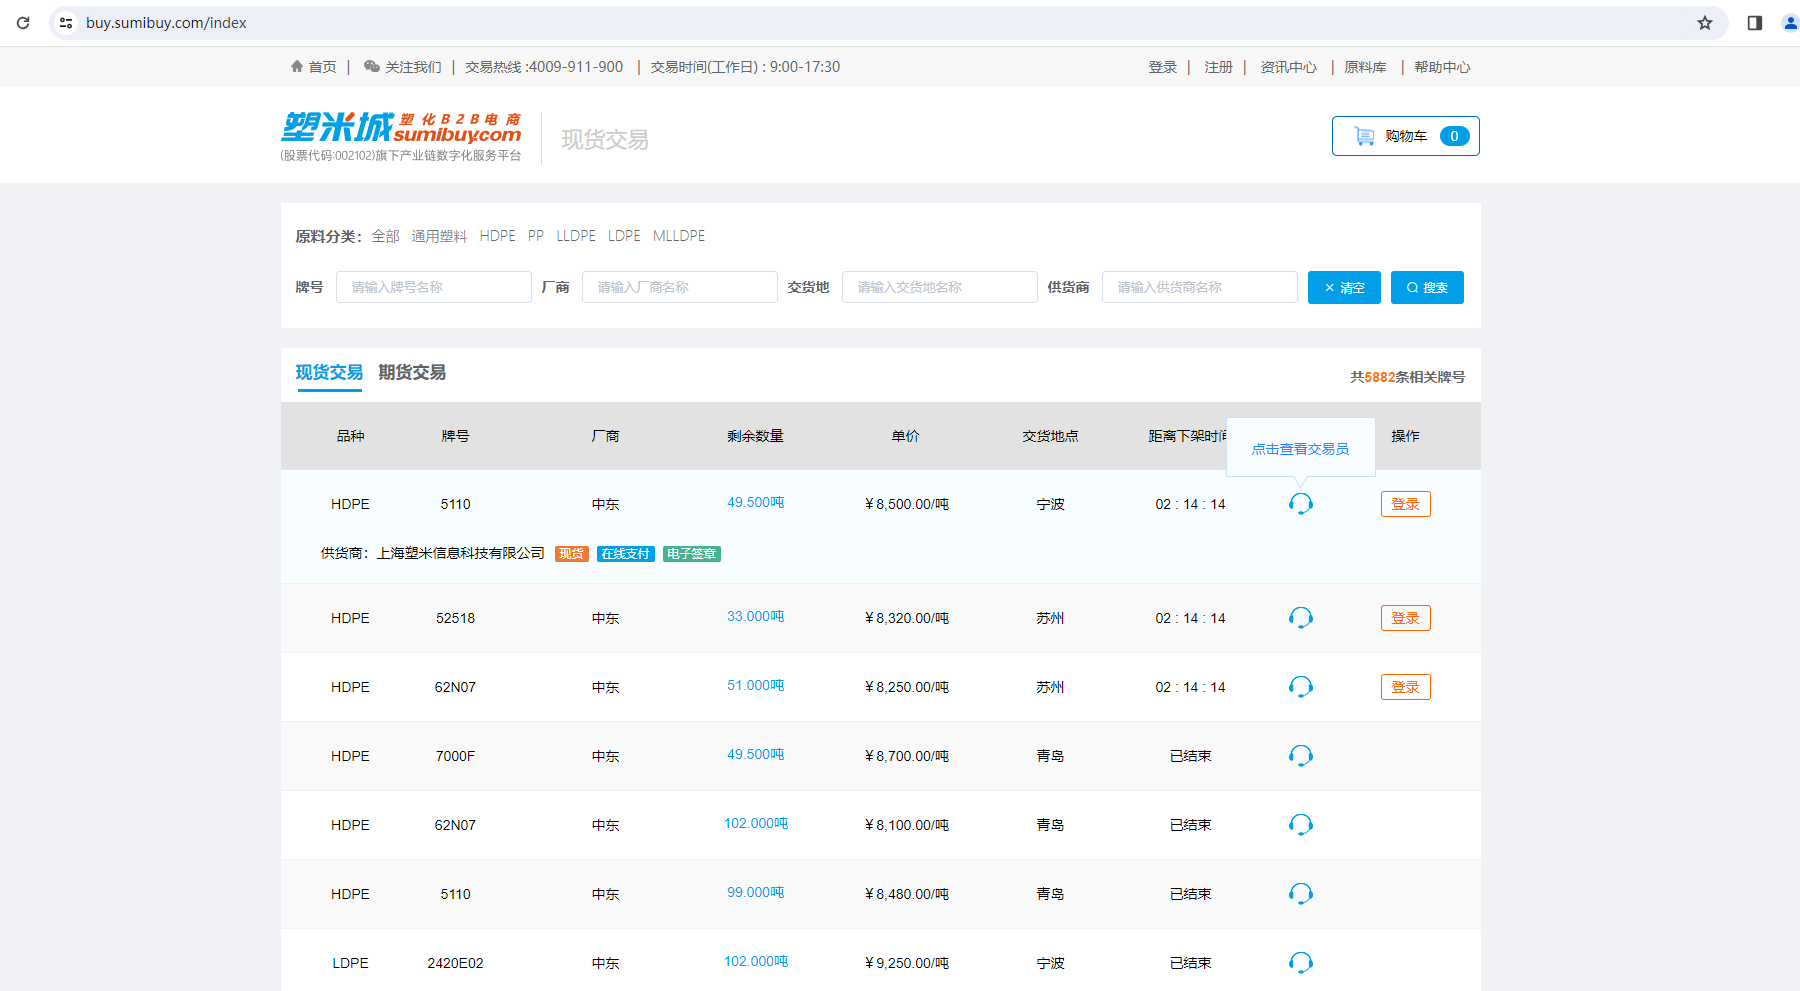Open the site information icon in address bar
The width and height of the screenshot is (1800, 991).
66,23
